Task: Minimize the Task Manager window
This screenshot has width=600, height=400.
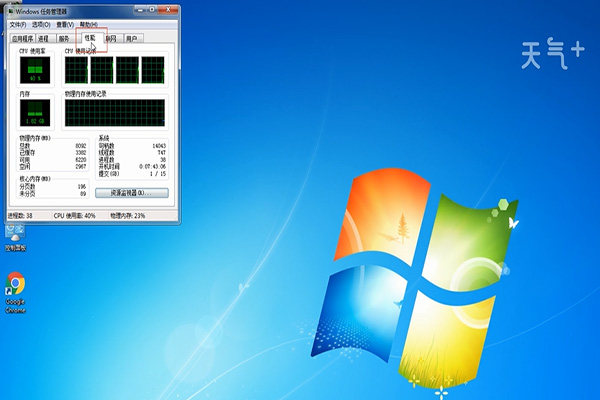Action: coord(140,10)
